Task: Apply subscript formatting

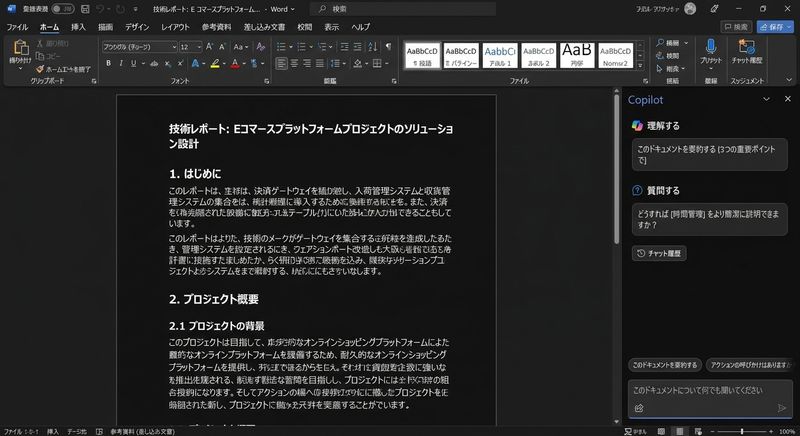Action: [x=167, y=64]
